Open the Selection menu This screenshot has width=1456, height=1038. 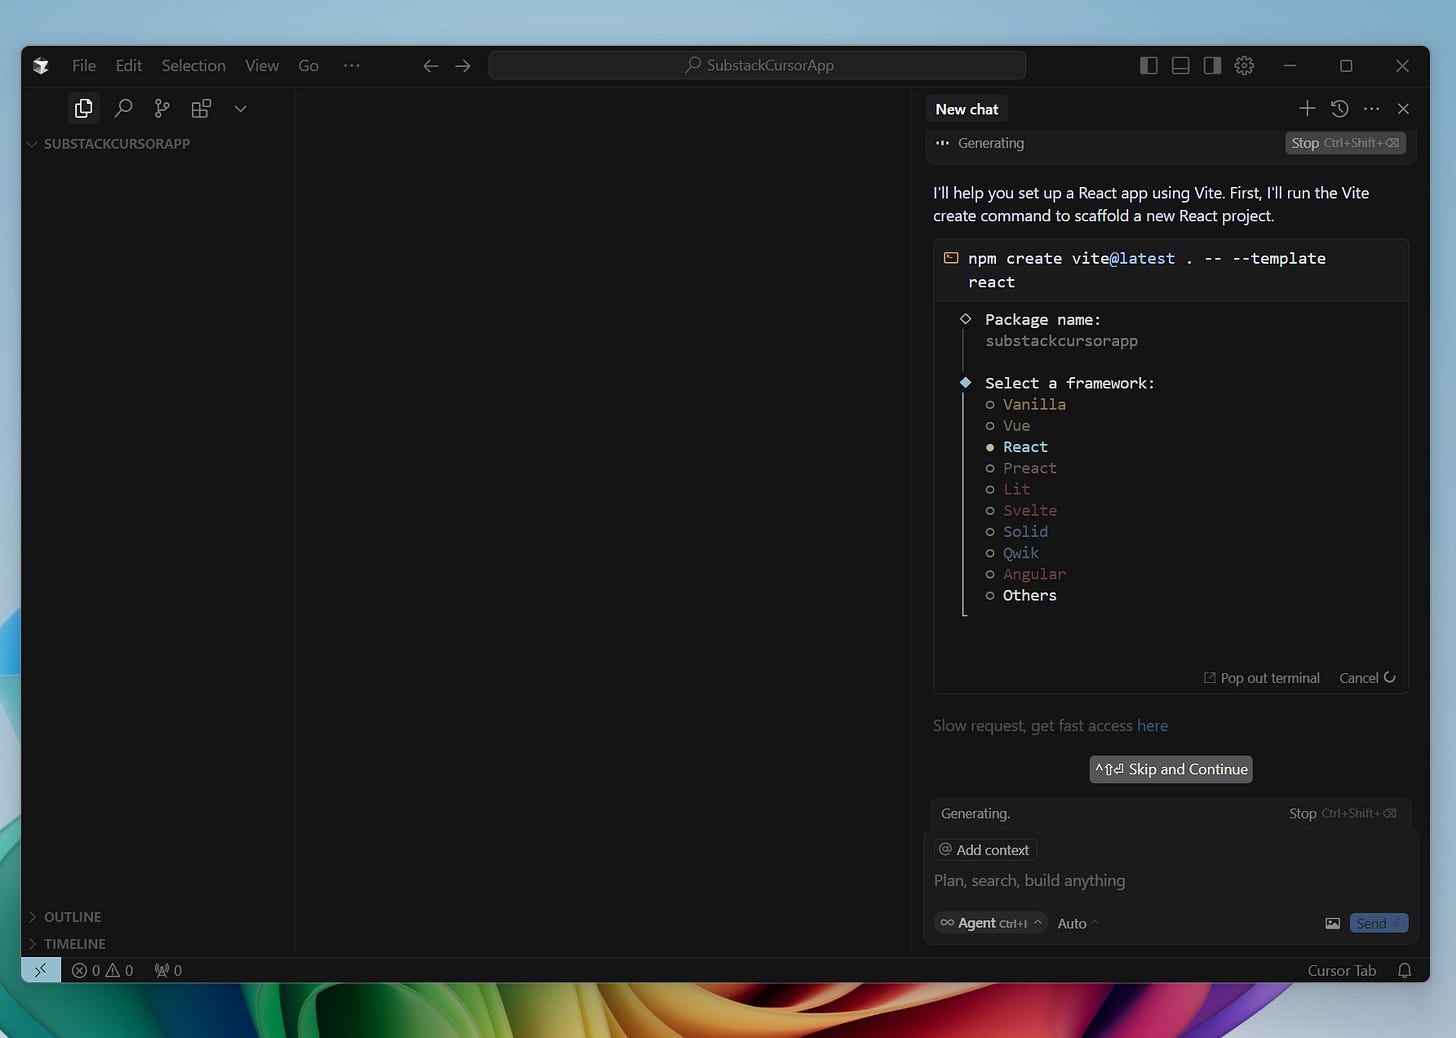click(x=193, y=66)
